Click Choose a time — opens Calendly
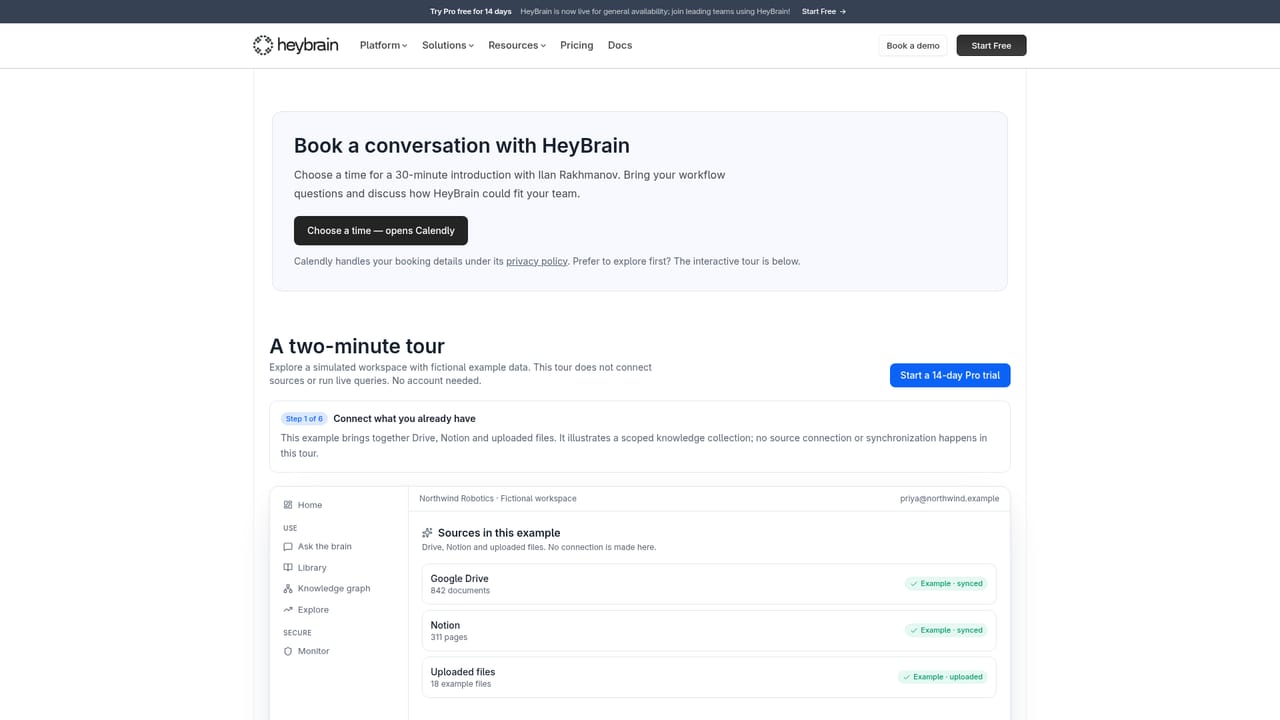The width and height of the screenshot is (1280, 720). tap(381, 230)
